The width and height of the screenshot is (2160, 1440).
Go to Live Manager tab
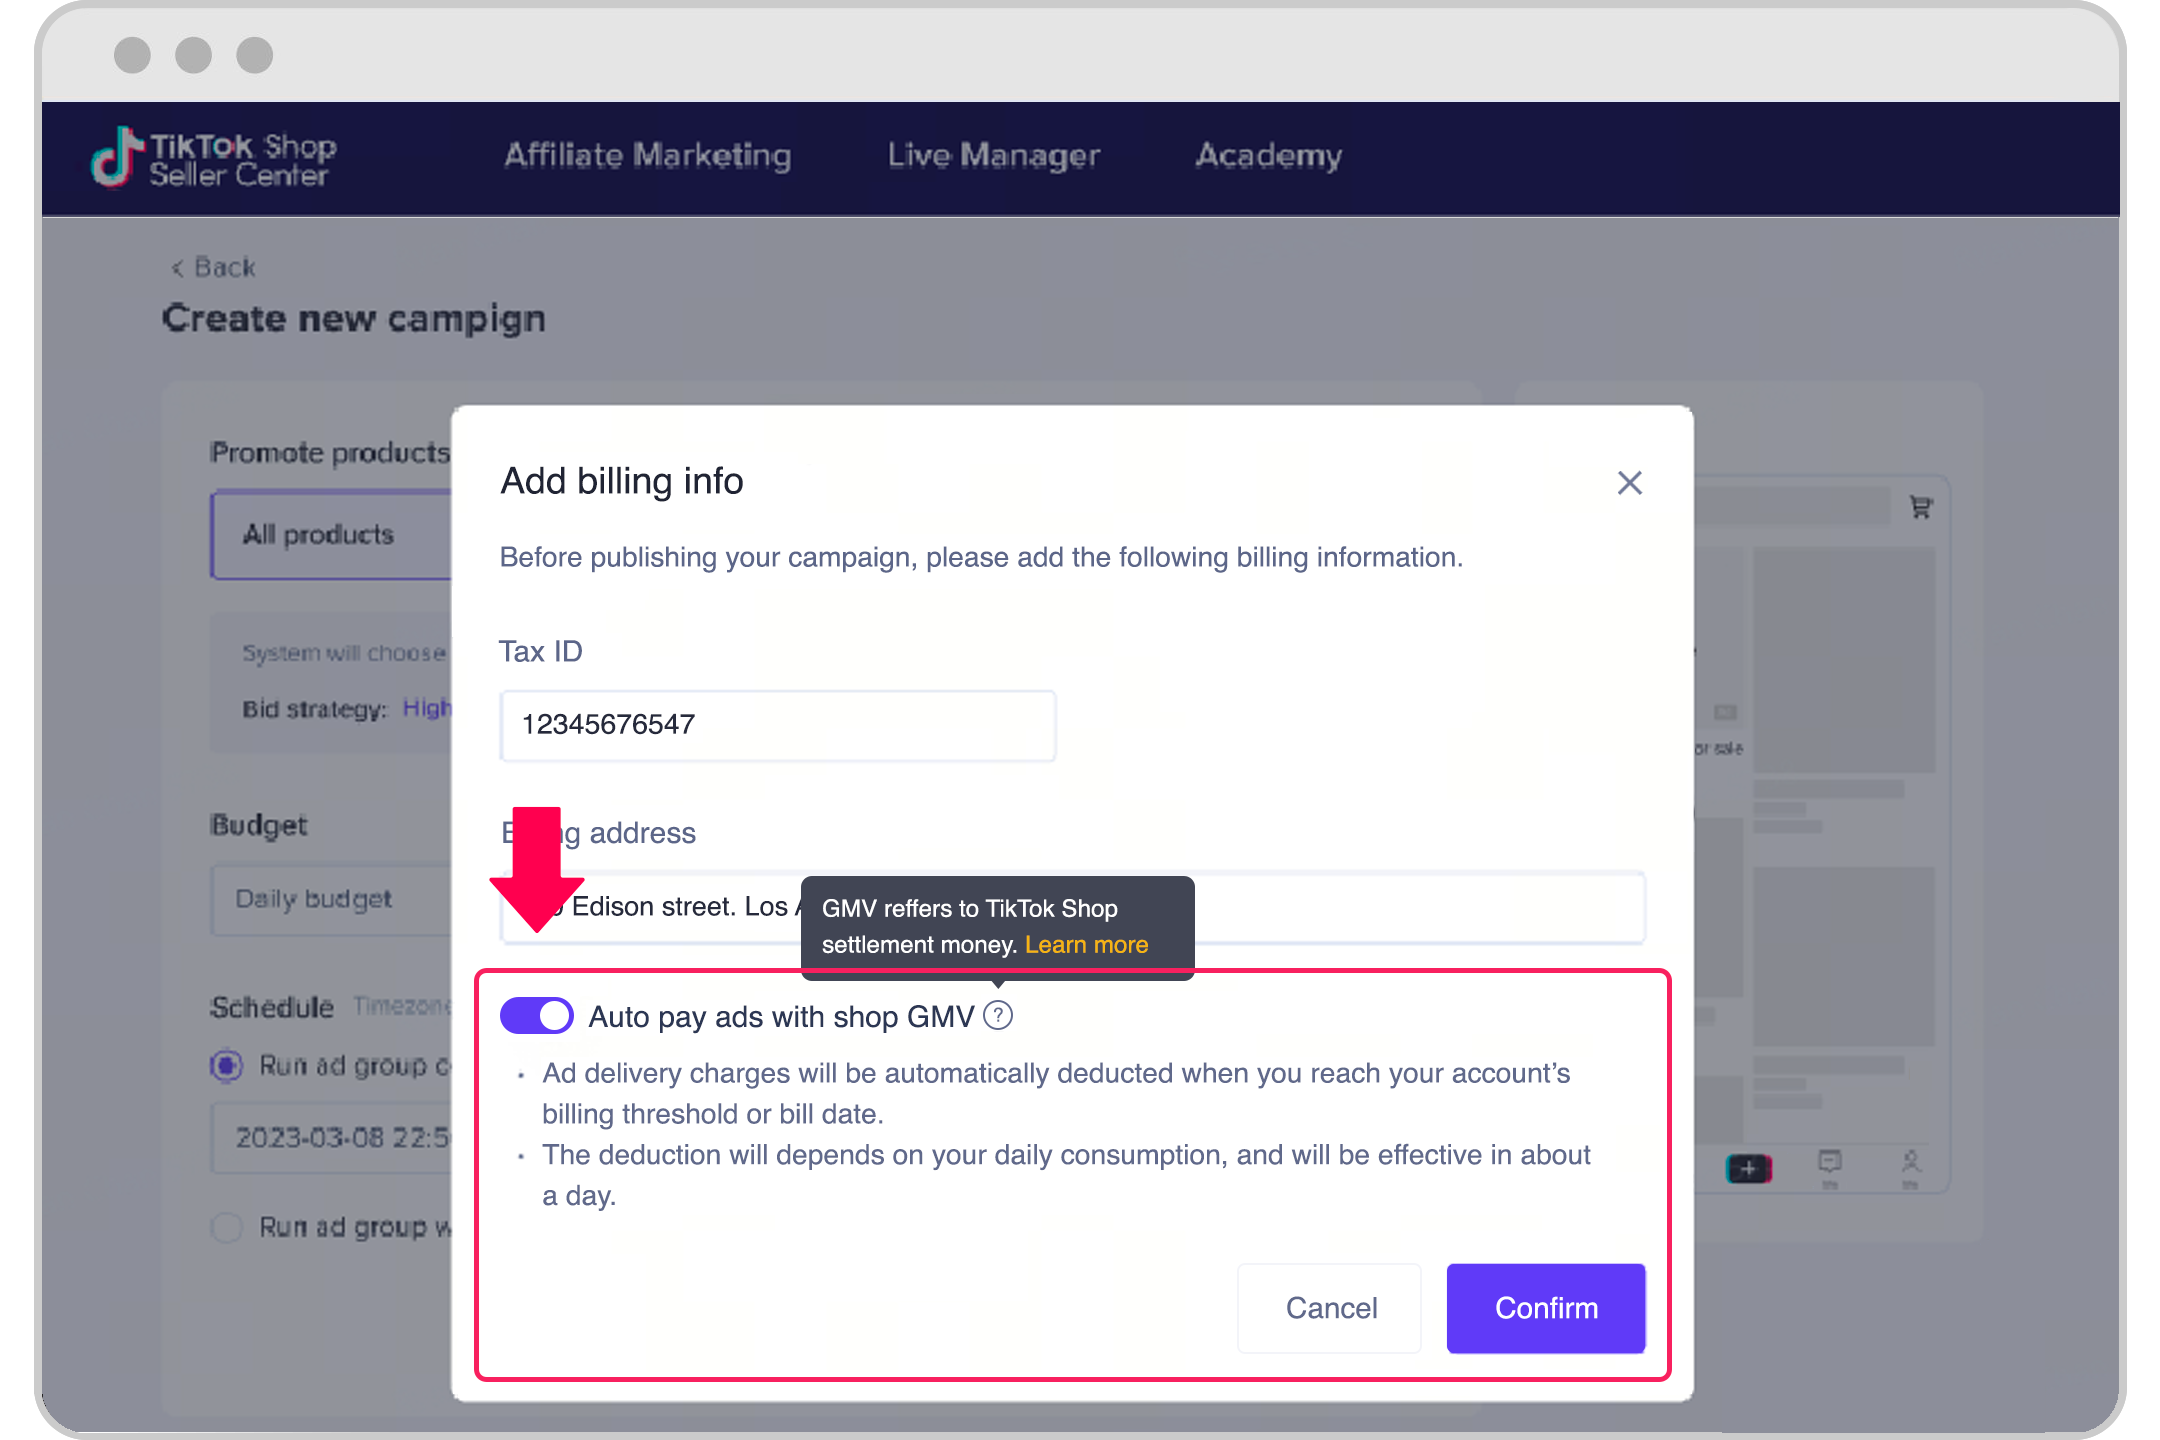point(993,156)
